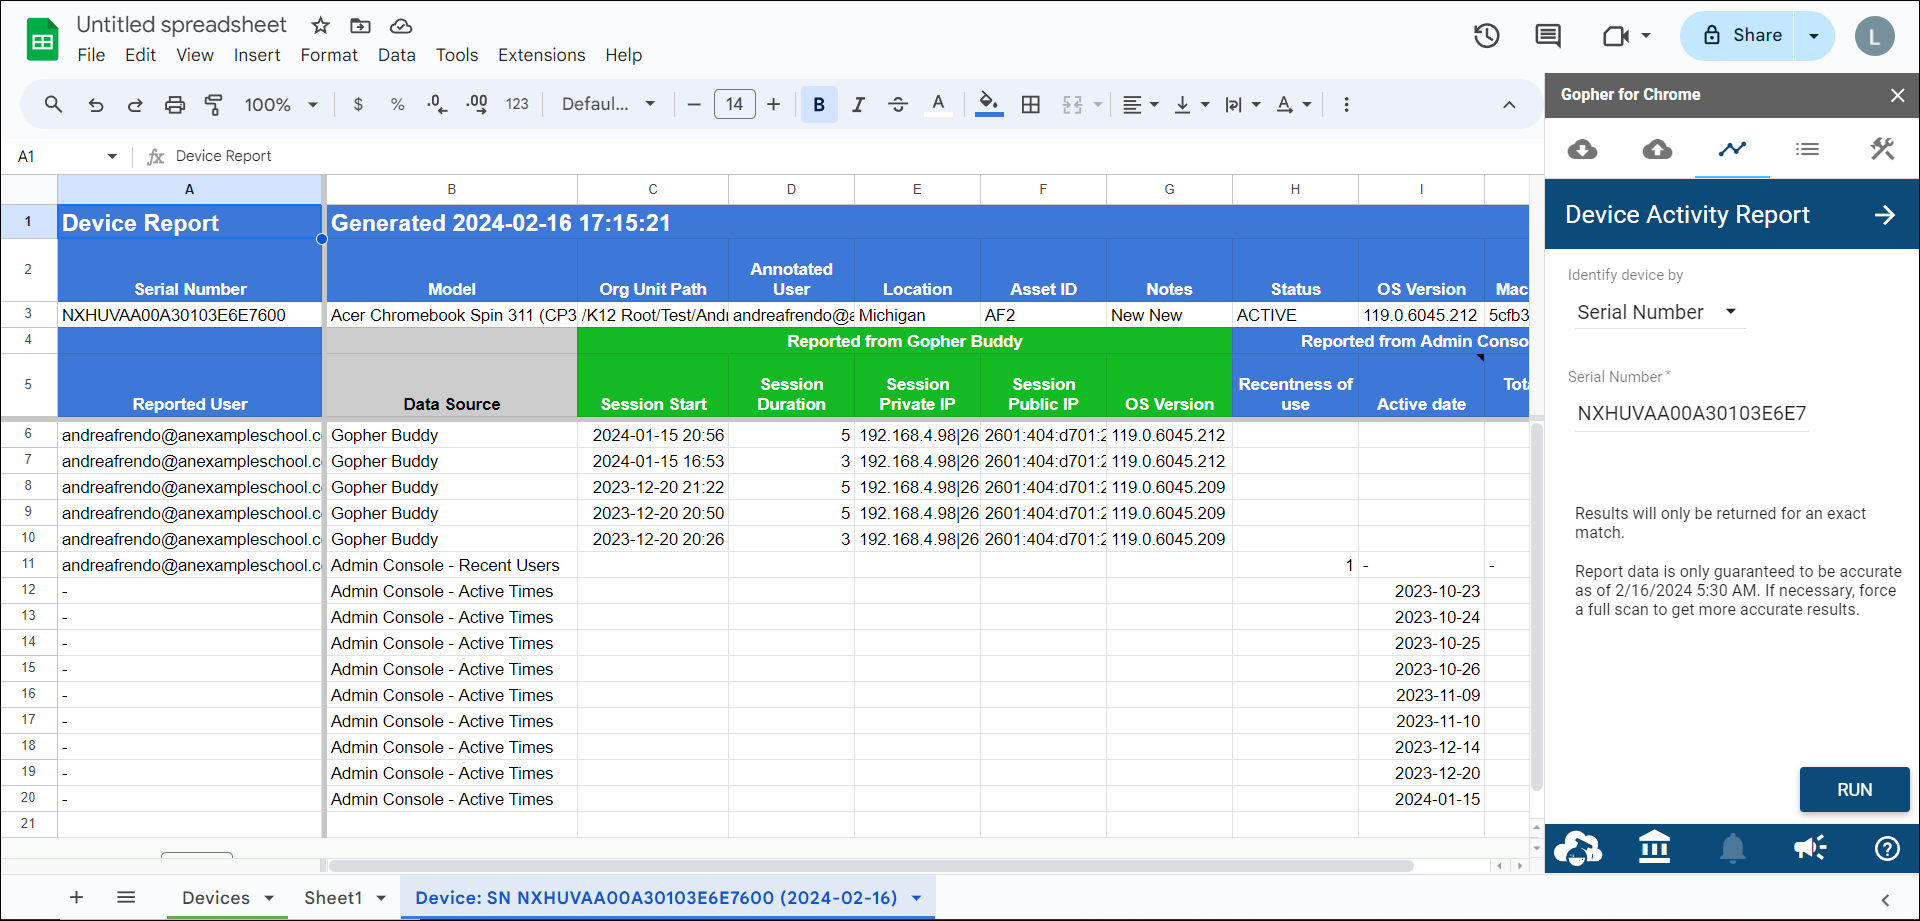Format as percent icon

(x=398, y=104)
